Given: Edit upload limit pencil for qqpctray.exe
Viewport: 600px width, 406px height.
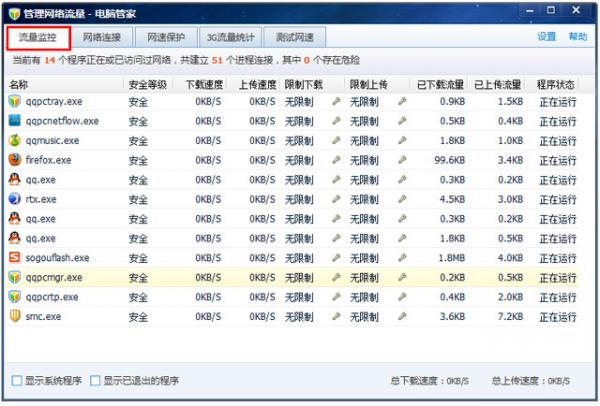Looking at the screenshot, I should point(402,101).
